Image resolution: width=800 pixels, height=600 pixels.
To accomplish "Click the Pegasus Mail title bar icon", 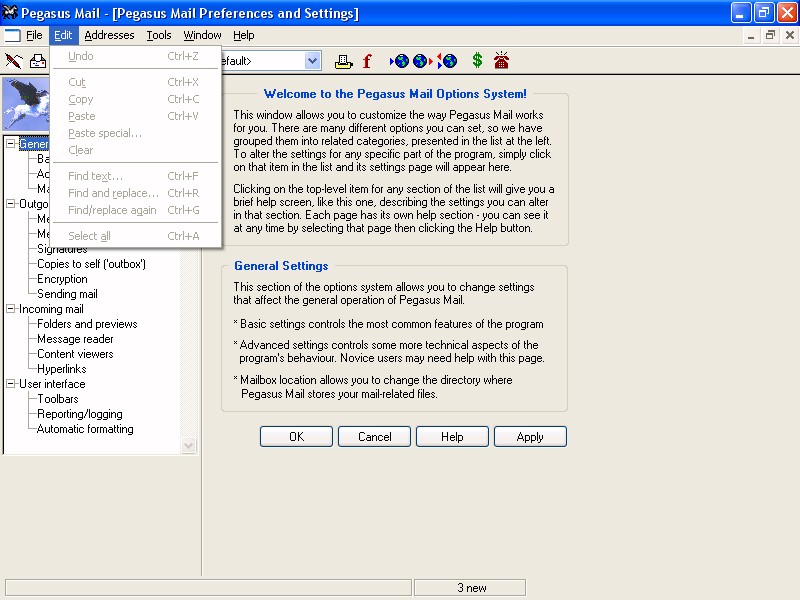I will (x=10, y=12).
